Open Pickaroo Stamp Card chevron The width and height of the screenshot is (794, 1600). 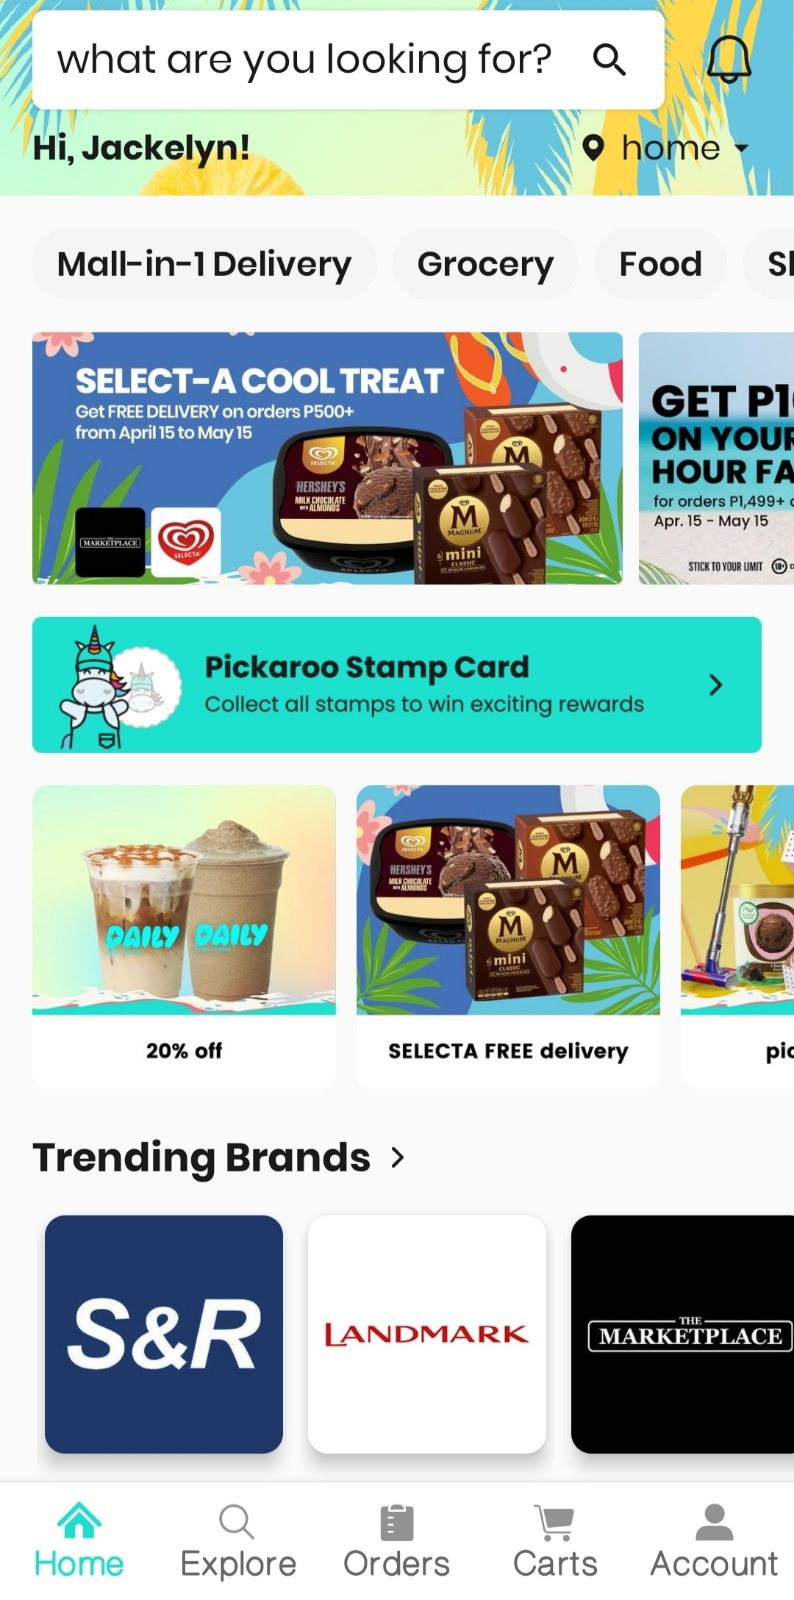(x=715, y=685)
